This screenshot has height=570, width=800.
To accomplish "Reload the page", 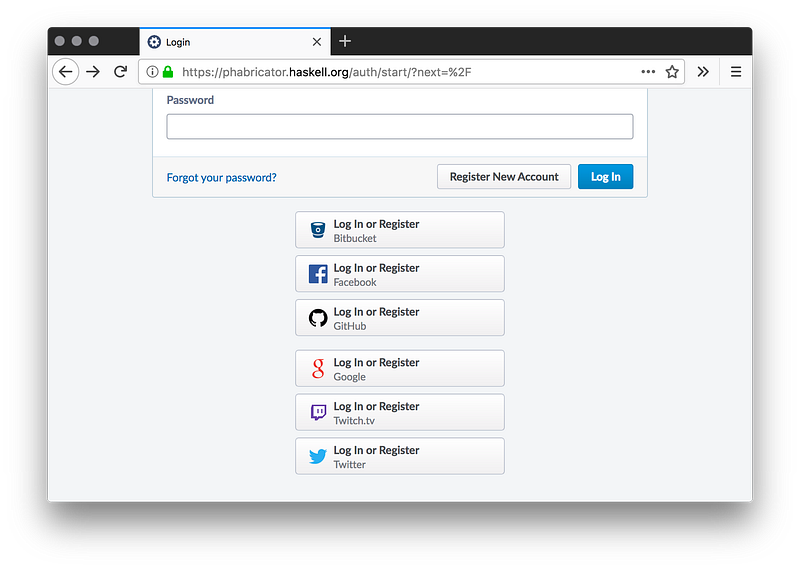I will coord(120,72).
